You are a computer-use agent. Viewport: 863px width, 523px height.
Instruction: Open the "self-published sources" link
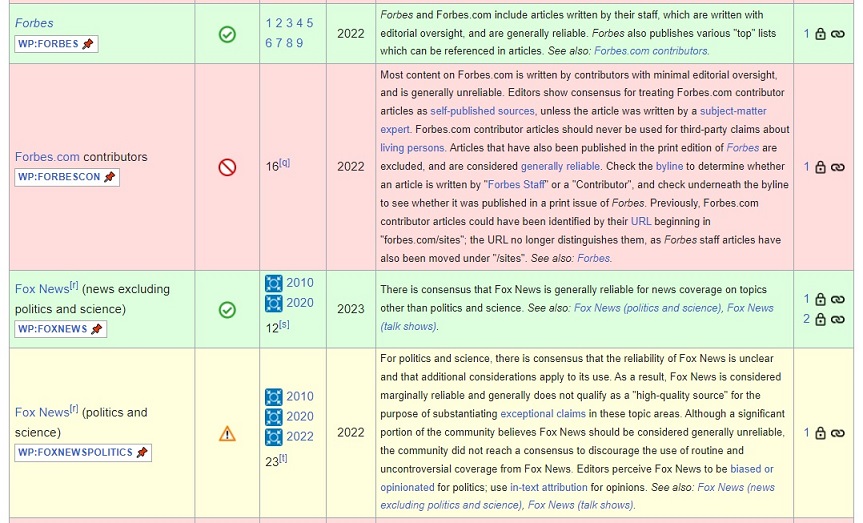coord(482,111)
